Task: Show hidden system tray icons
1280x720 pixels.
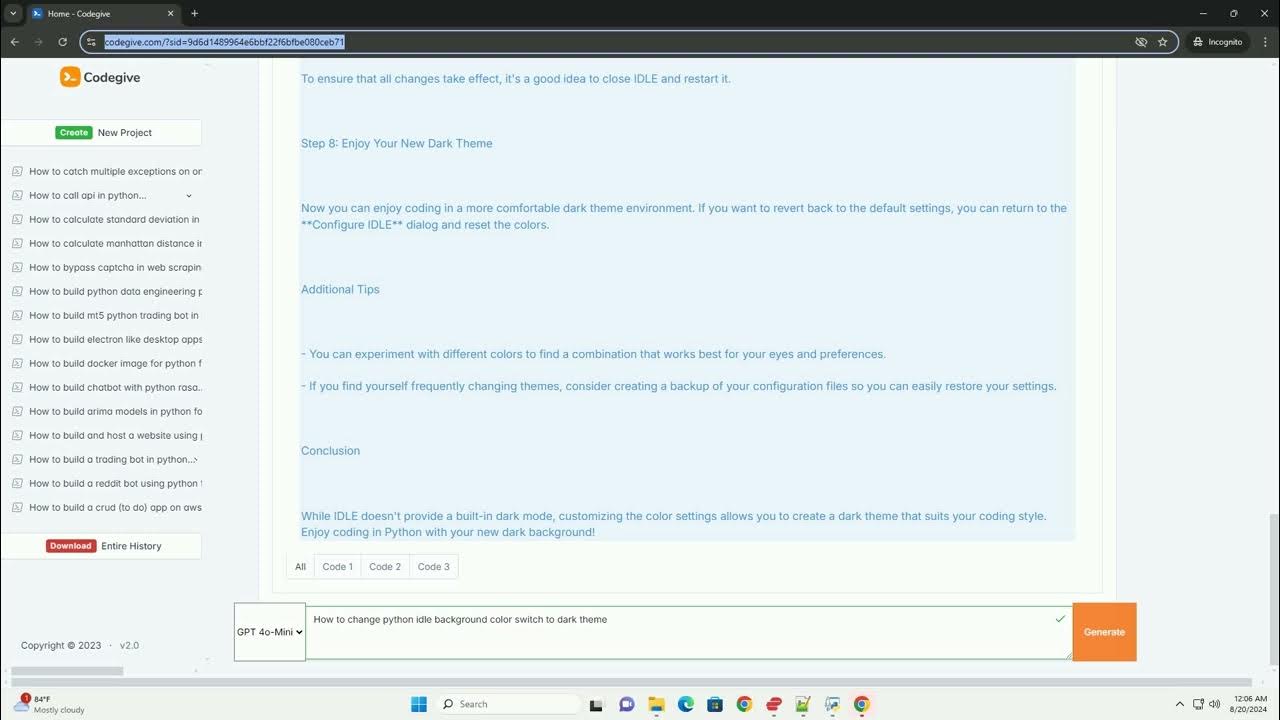Action: pyautogui.click(x=1179, y=704)
